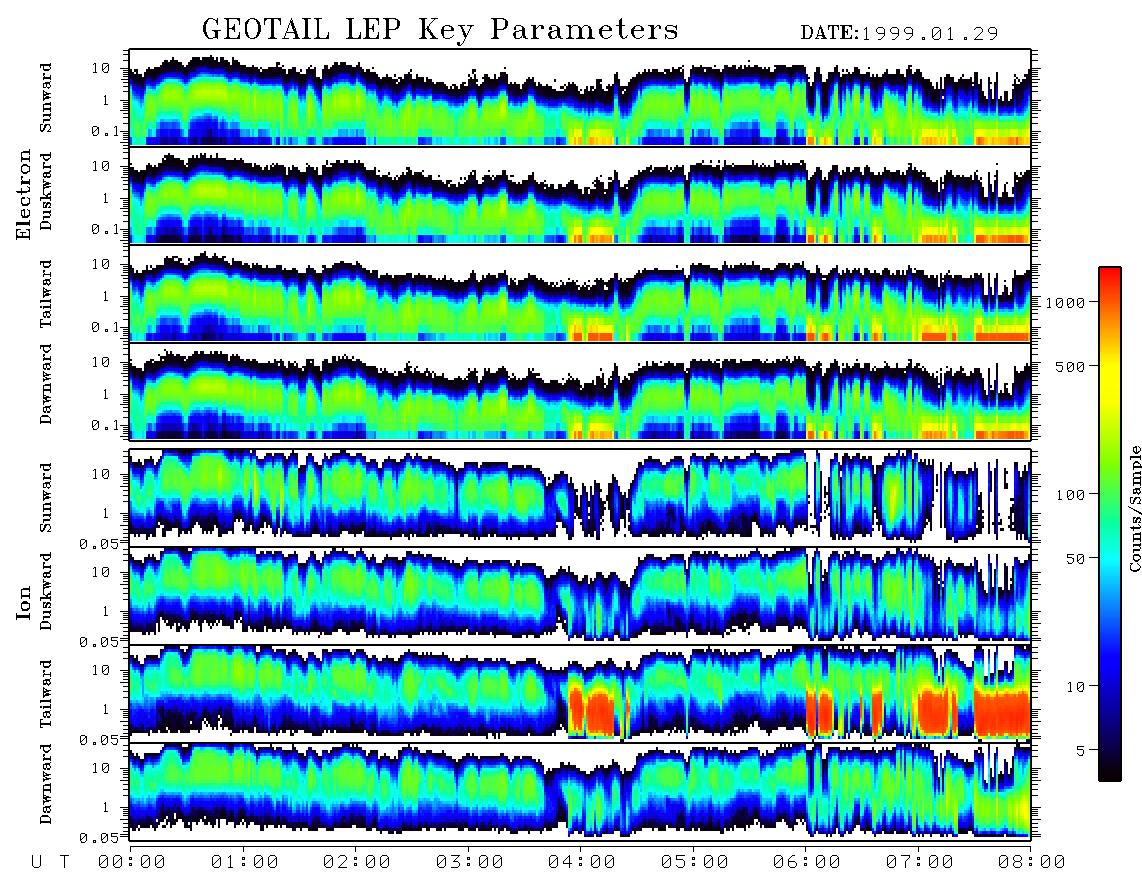Image resolution: width=1142 pixels, height=880 pixels.
Task: Click the "01:00" time tick label
Action: [x=245, y=862]
